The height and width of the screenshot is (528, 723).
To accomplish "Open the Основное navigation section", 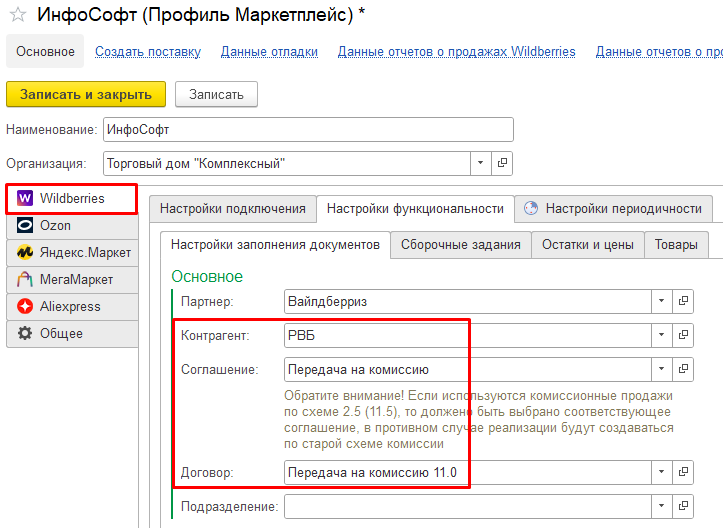I will pos(45,51).
